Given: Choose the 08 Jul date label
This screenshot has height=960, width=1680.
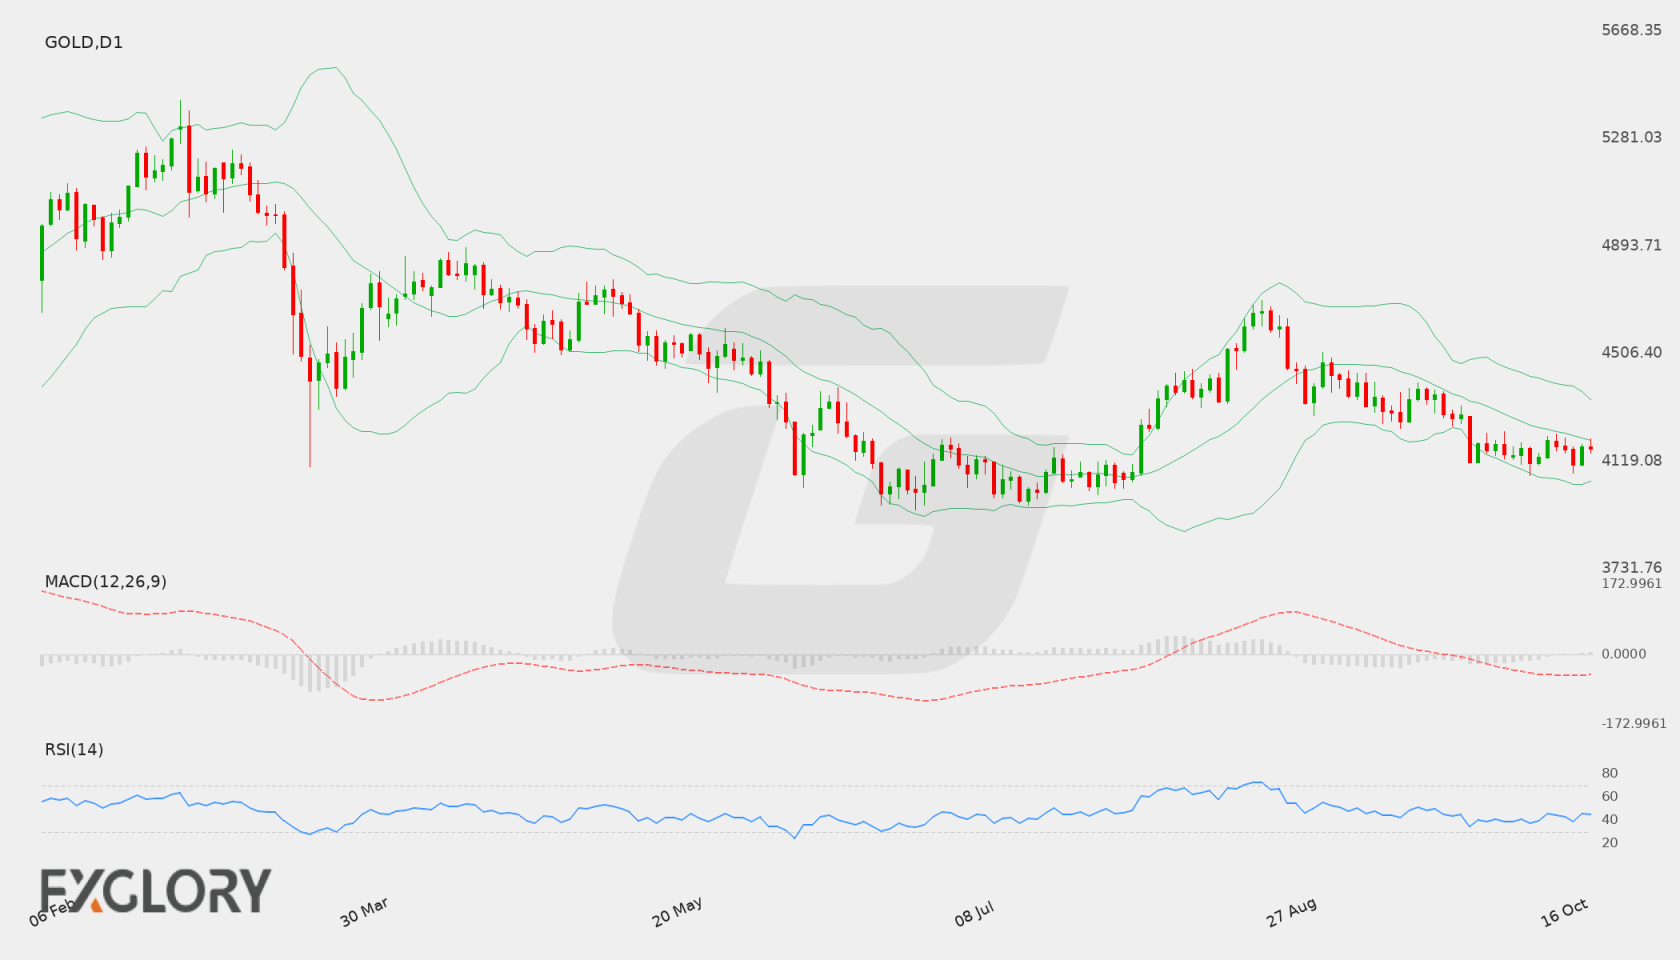Looking at the screenshot, I should click(974, 913).
